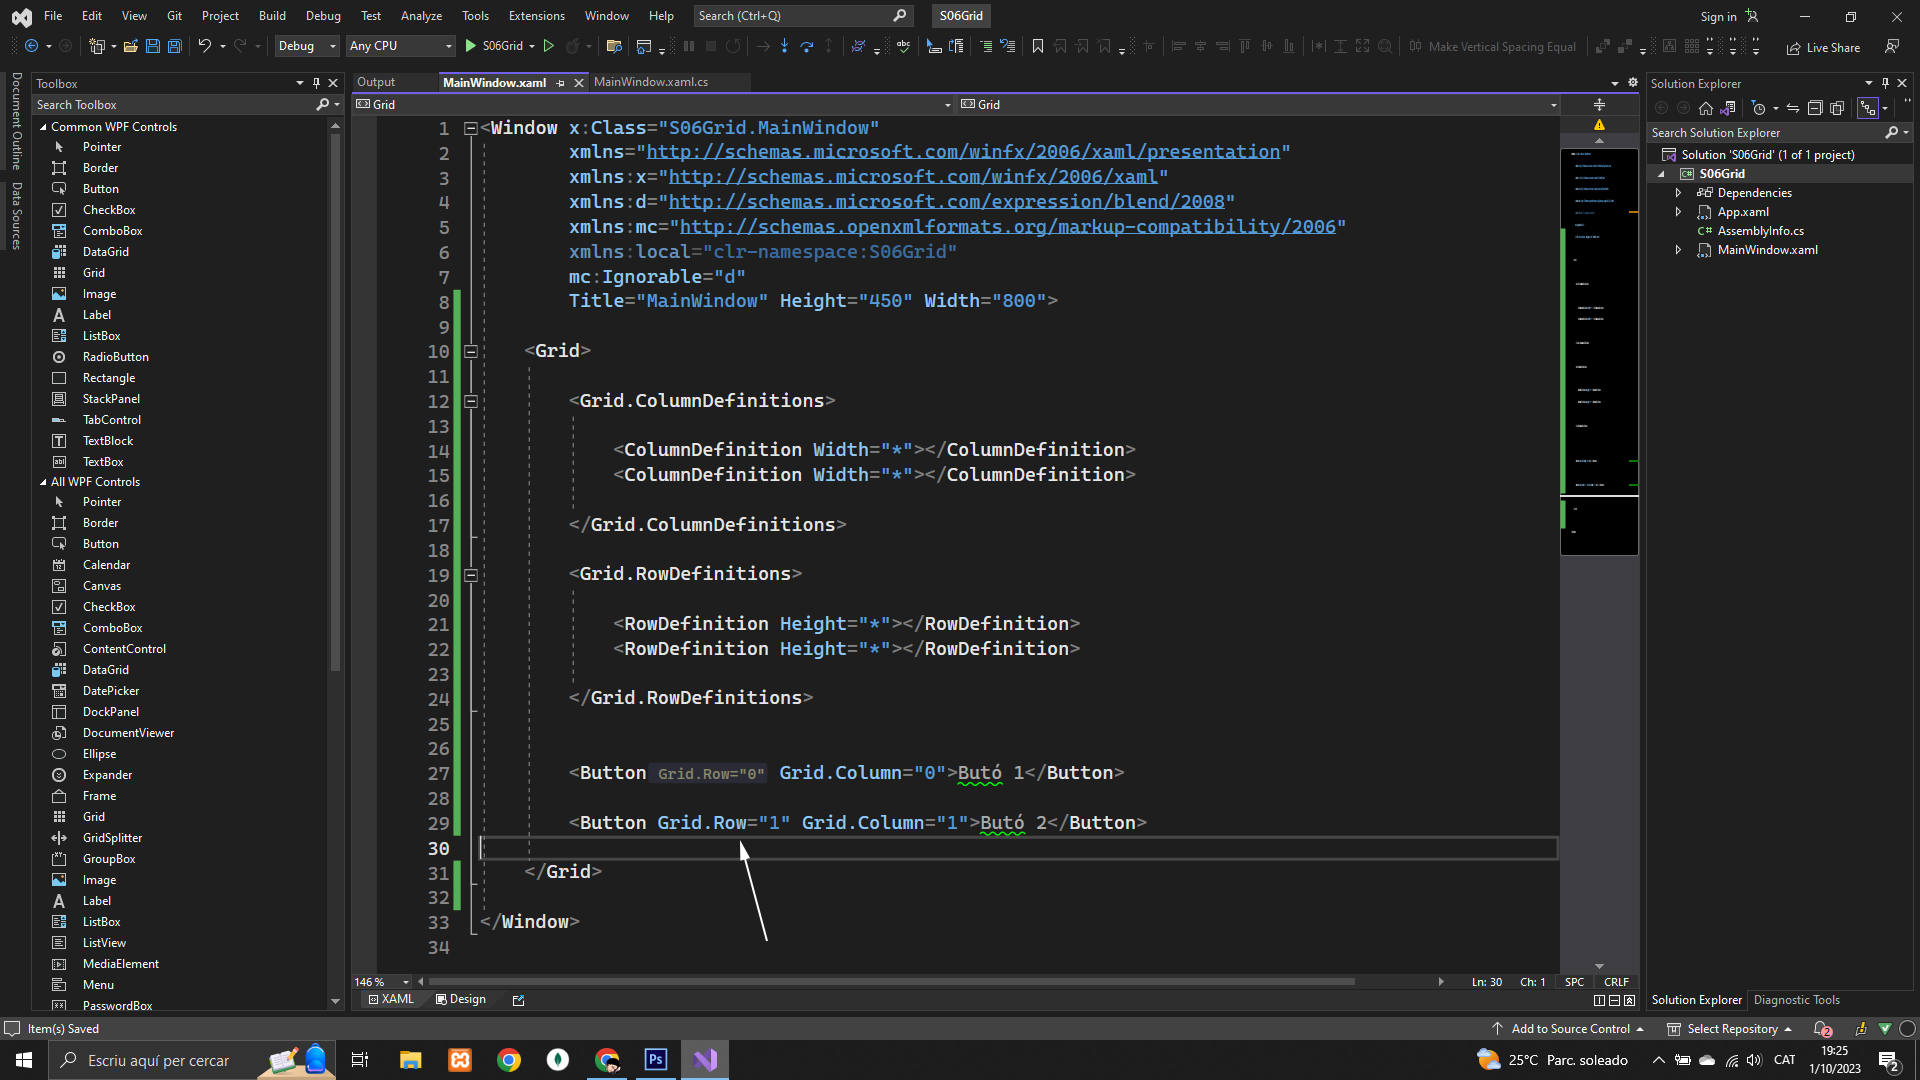Viewport: 1920px width, 1080px height.
Task: Open the Open File toolbar icon
Action: 130,46
